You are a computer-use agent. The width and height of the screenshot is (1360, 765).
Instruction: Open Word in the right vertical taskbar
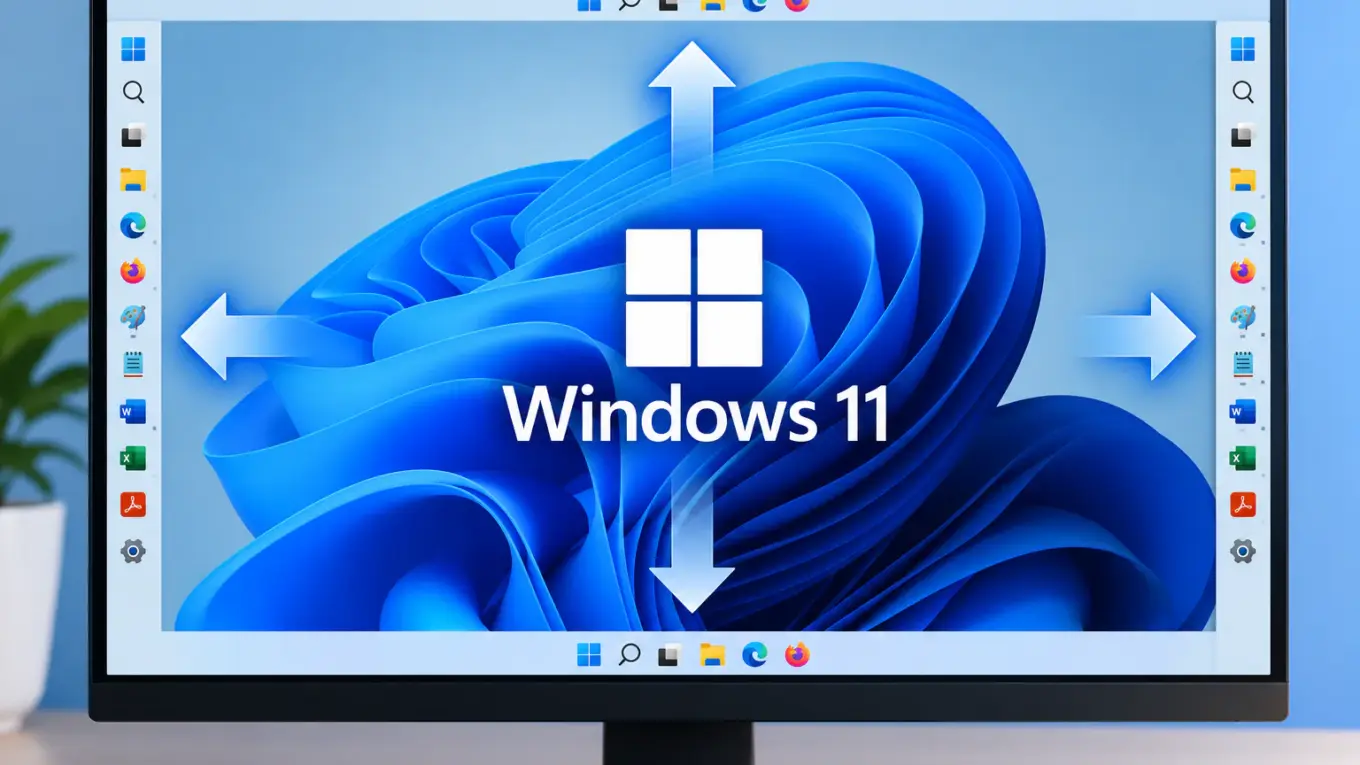1243,411
